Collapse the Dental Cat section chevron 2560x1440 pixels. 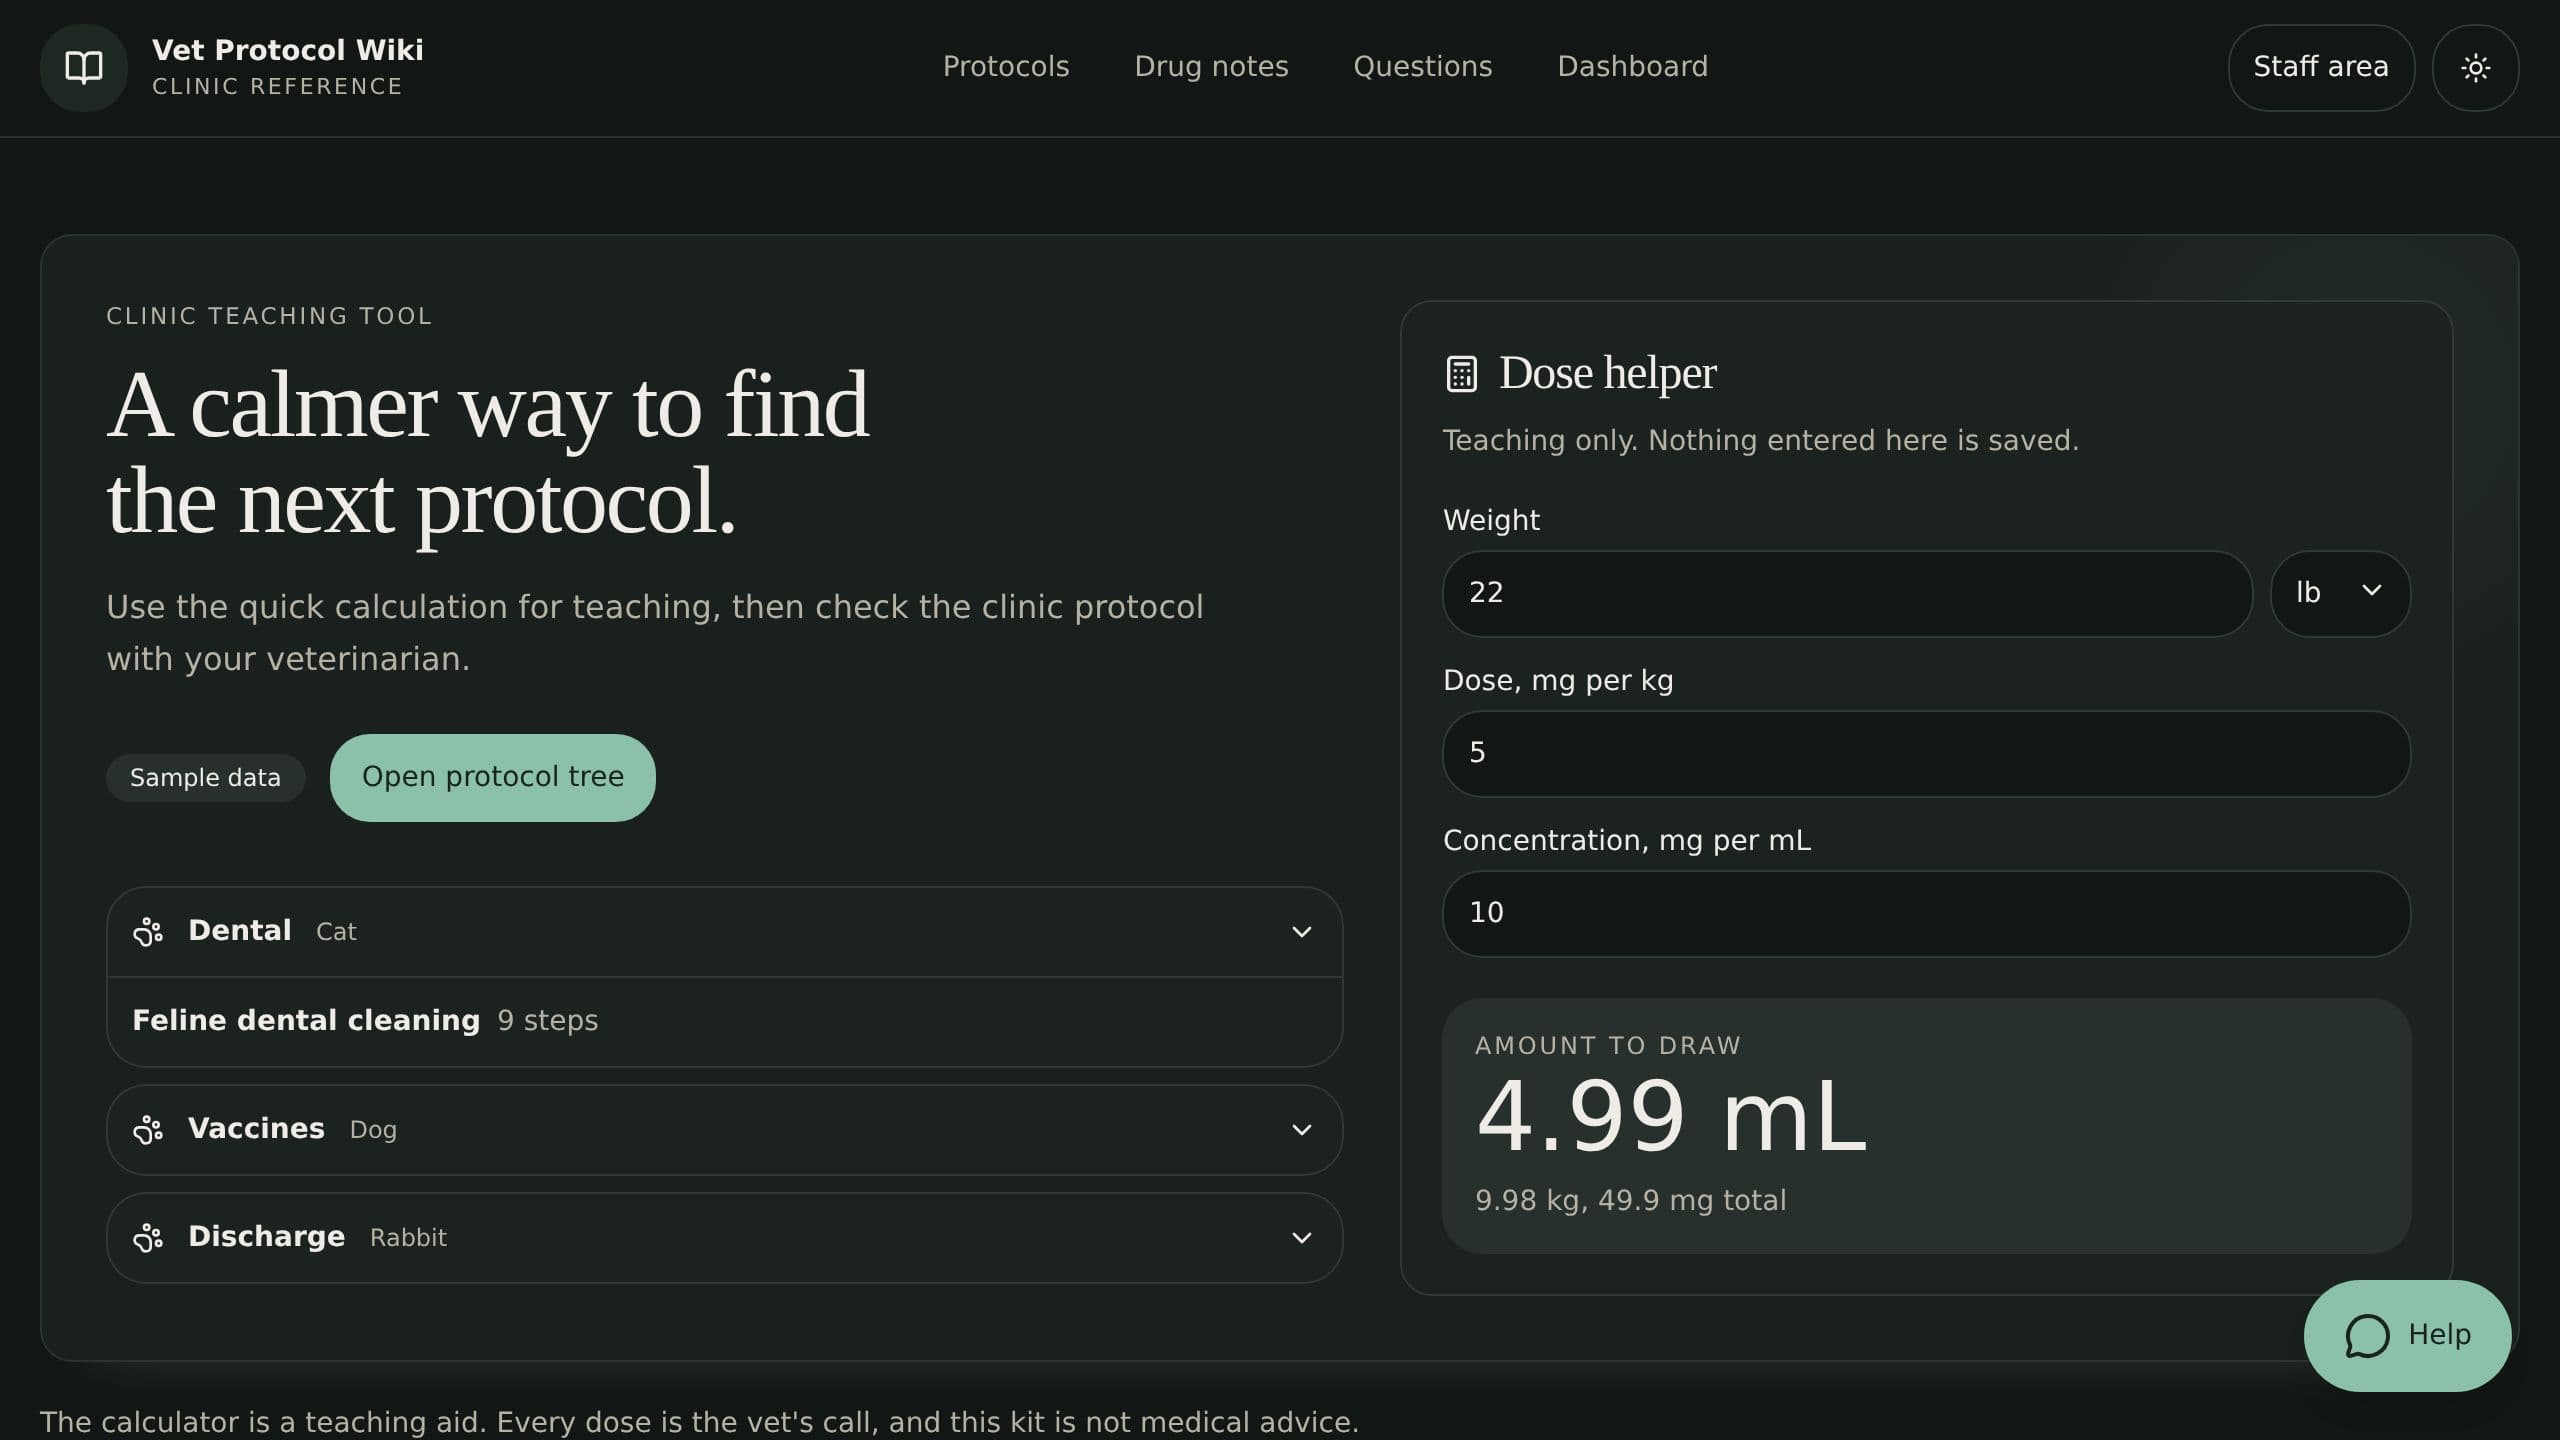click(x=1301, y=931)
